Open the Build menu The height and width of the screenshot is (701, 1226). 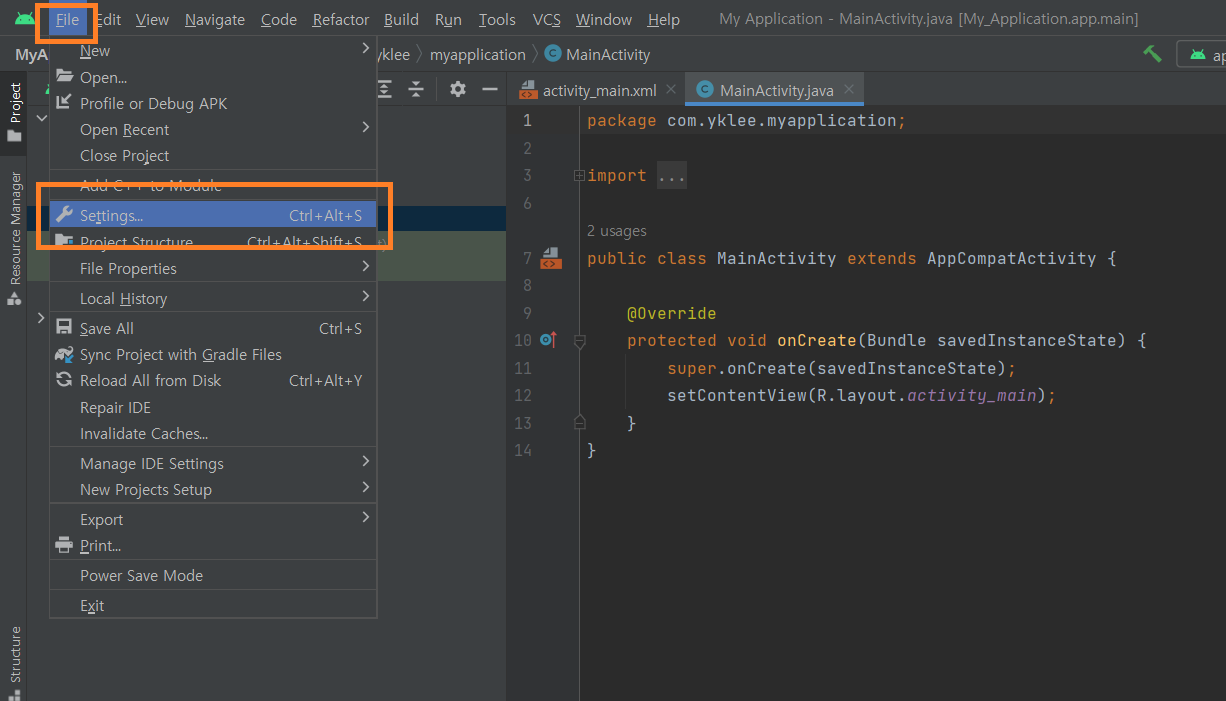pyautogui.click(x=402, y=20)
